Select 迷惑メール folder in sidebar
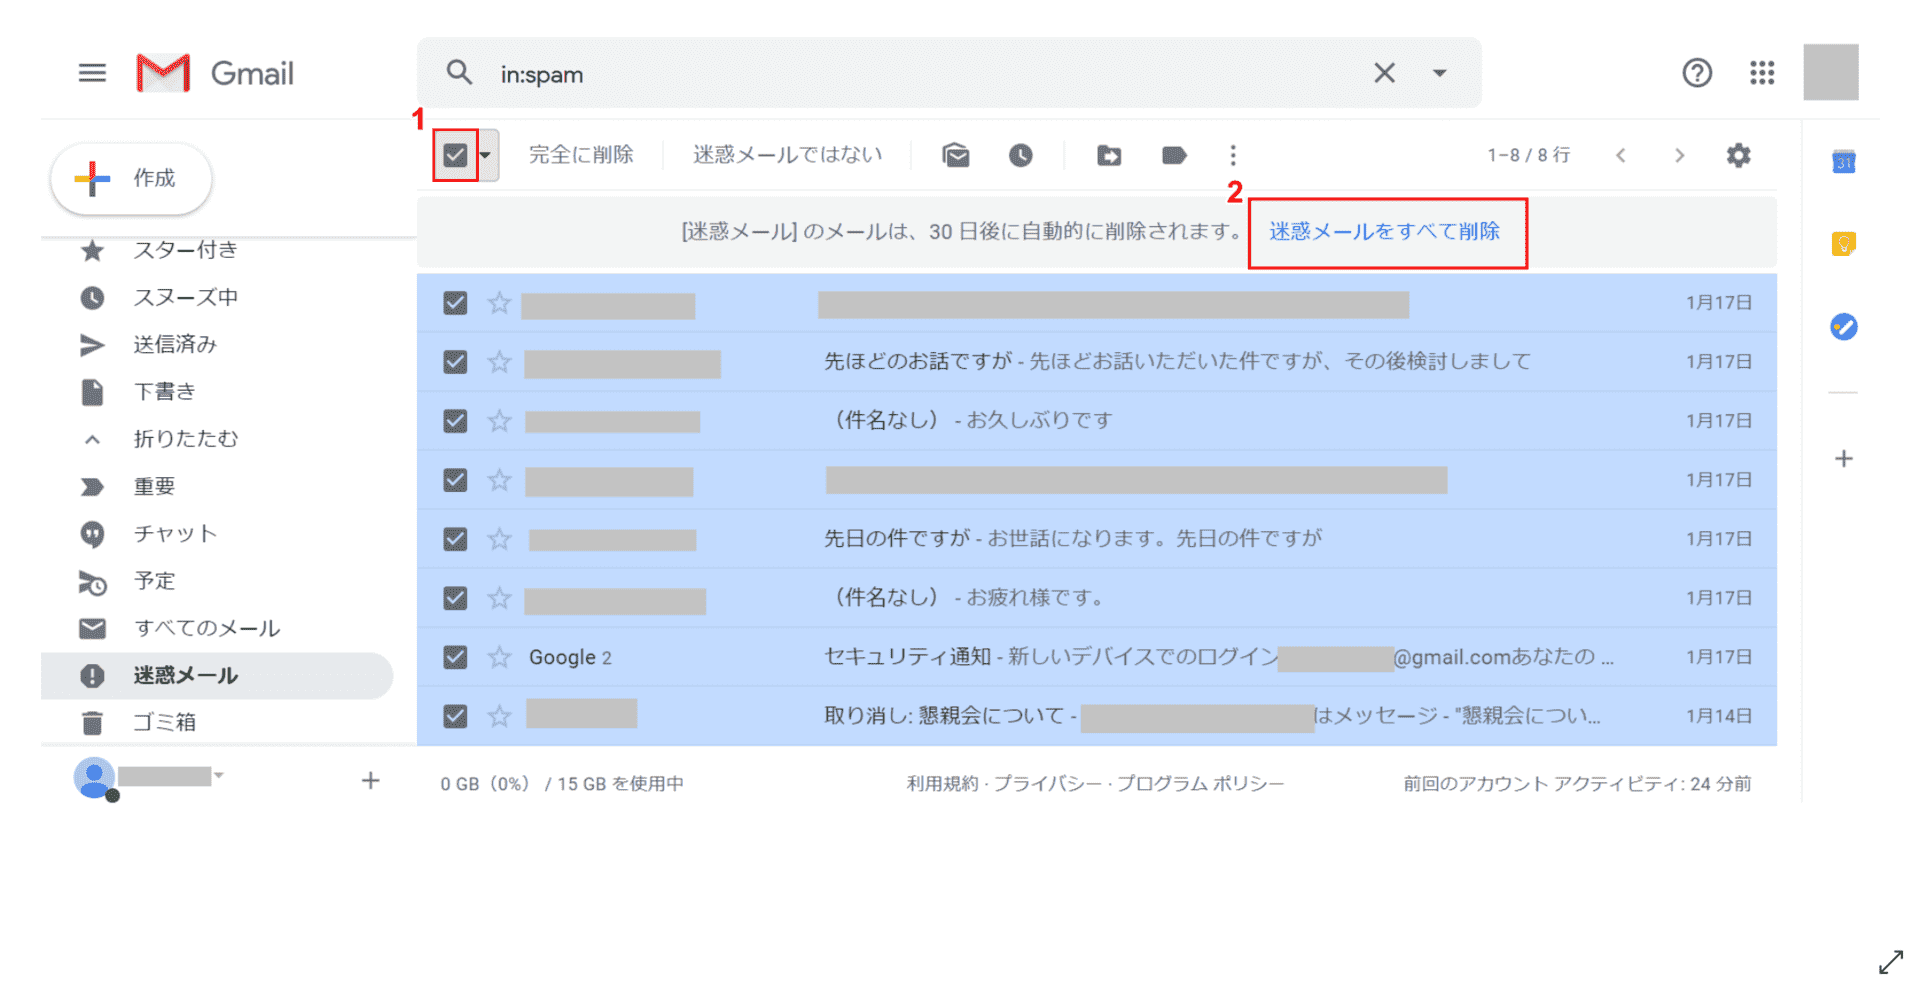The width and height of the screenshot is (1920, 991). (217, 675)
